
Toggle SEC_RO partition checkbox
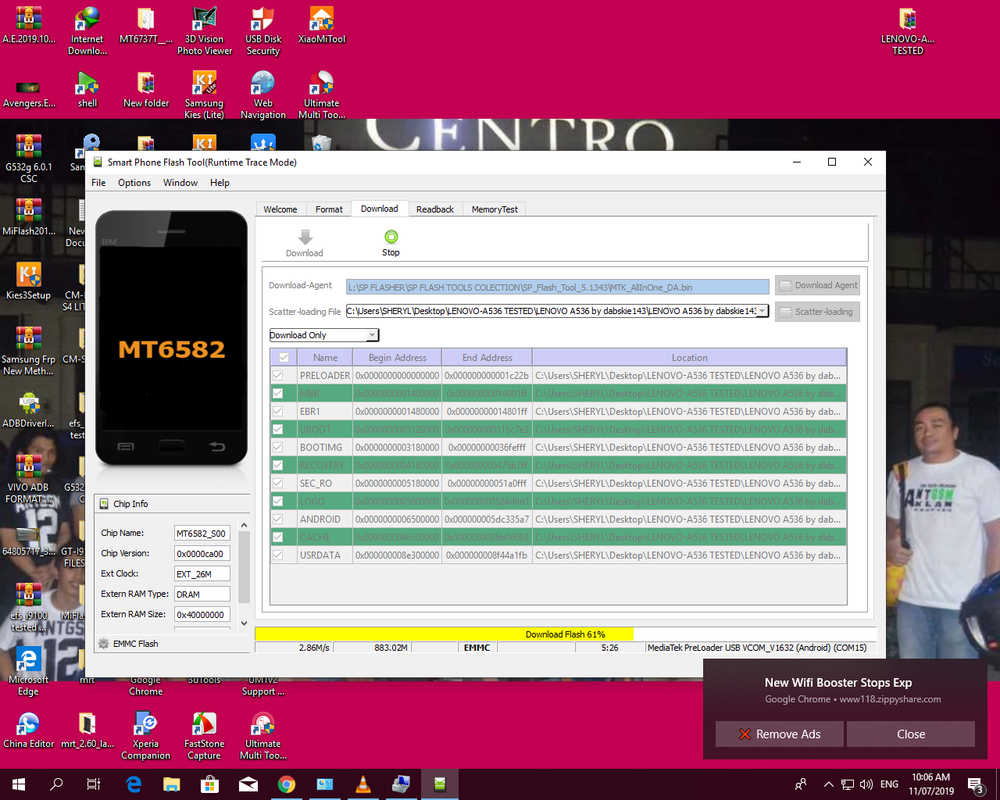pyautogui.click(x=277, y=483)
